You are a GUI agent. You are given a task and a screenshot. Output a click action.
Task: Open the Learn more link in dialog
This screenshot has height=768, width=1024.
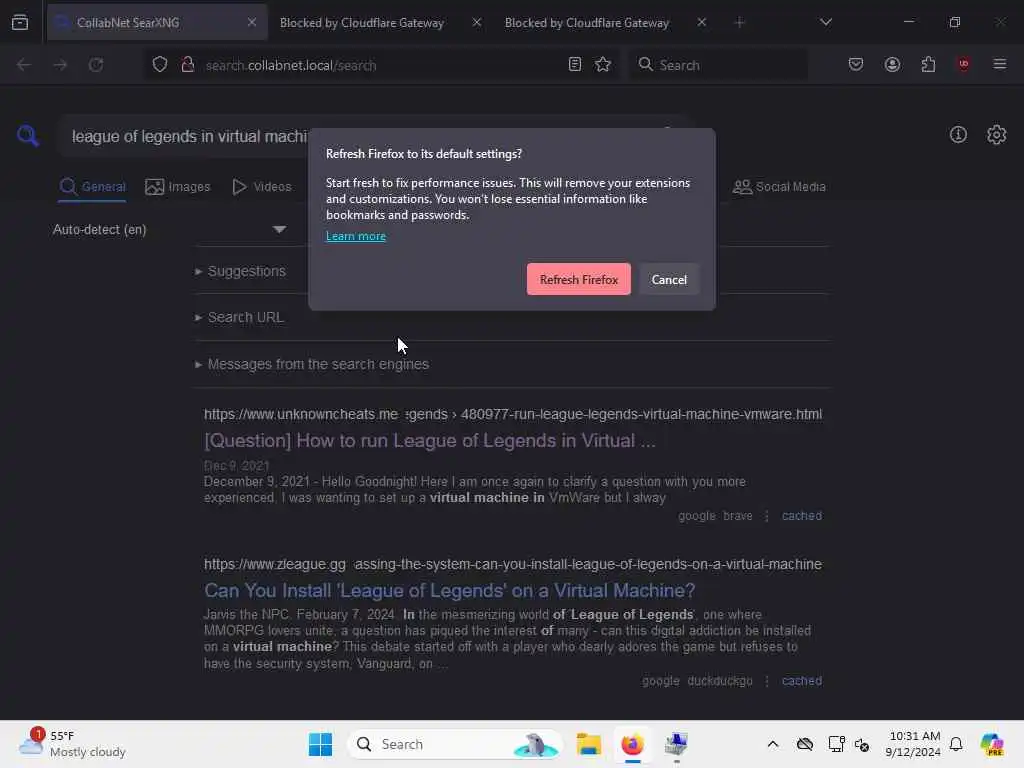356,236
